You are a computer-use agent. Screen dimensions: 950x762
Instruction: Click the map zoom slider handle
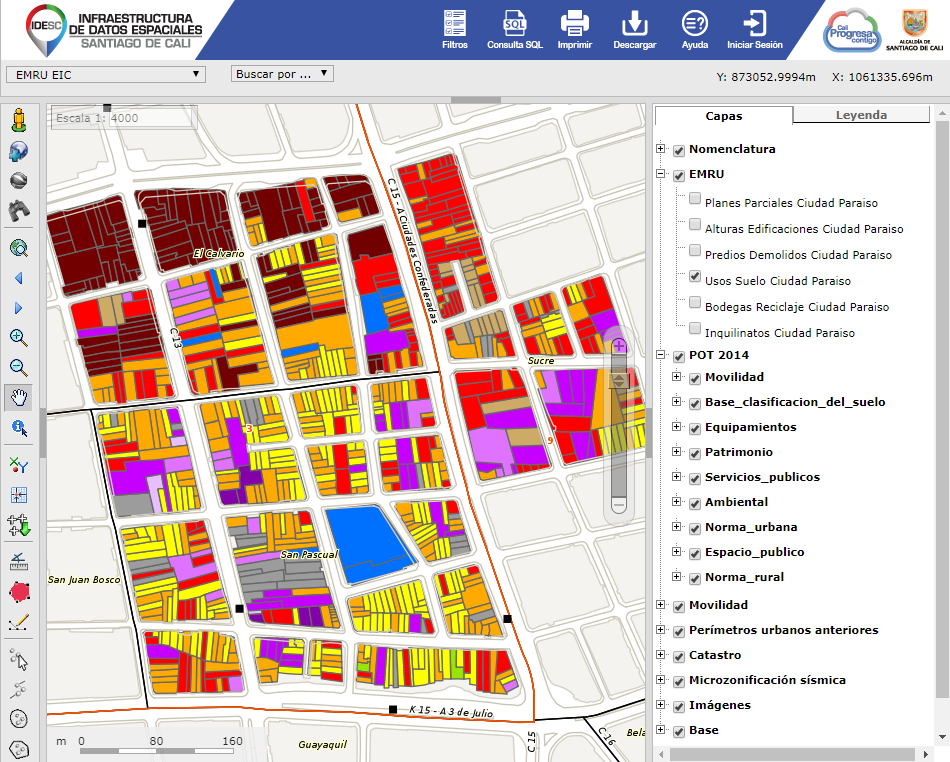tap(619, 380)
